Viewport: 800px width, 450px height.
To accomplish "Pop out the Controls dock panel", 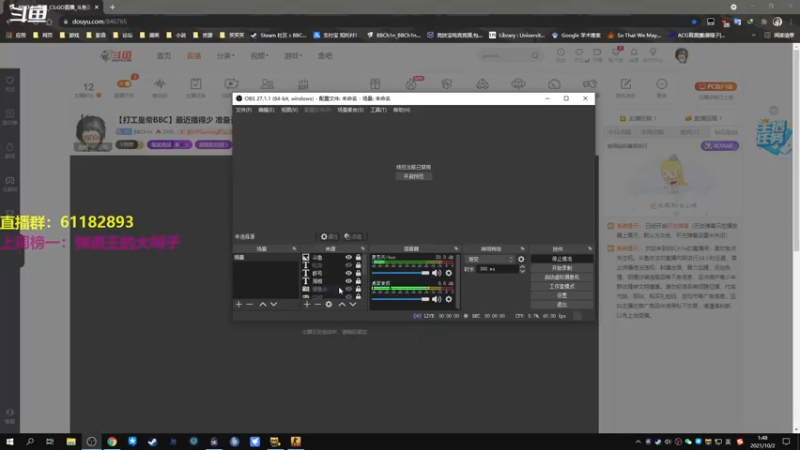I will tap(590, 249).
